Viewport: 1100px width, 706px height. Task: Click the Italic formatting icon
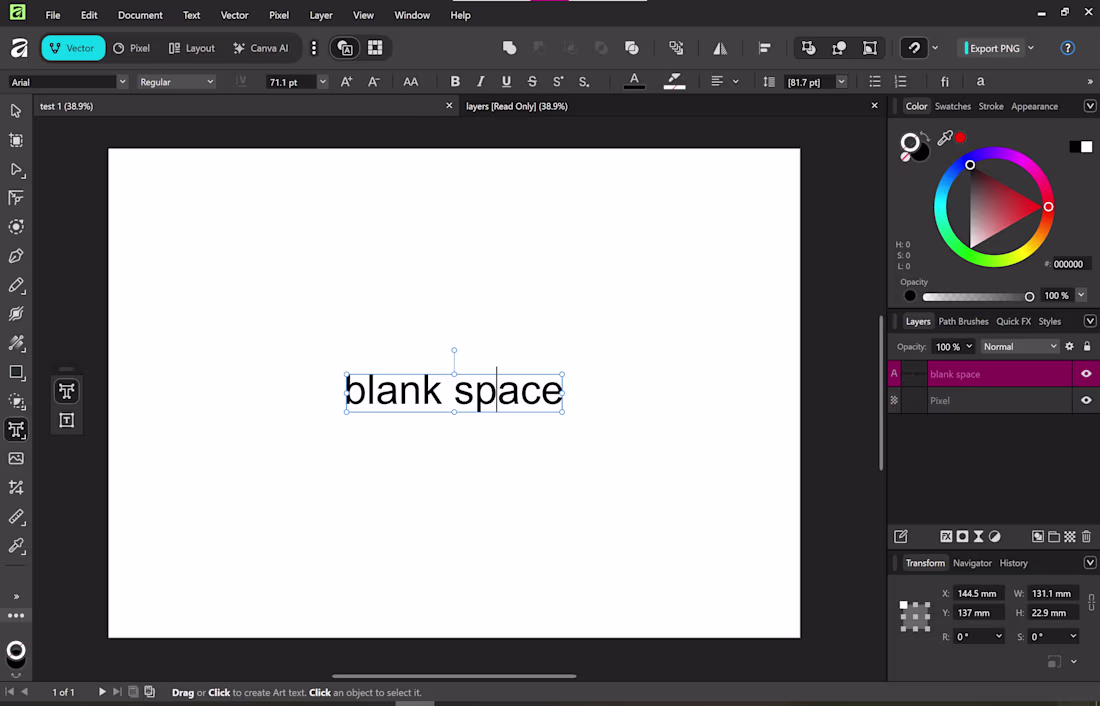tap(480, 82)
